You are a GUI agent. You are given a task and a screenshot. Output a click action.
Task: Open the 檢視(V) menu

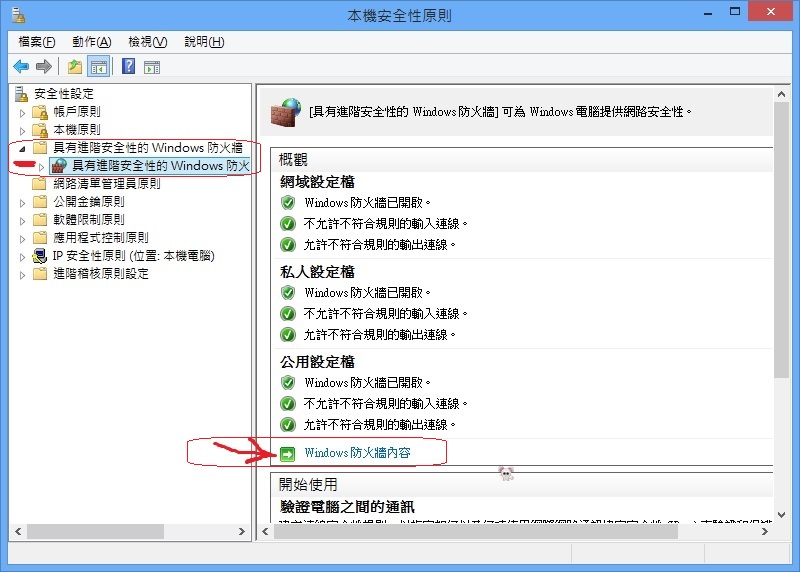pos(147,42)
